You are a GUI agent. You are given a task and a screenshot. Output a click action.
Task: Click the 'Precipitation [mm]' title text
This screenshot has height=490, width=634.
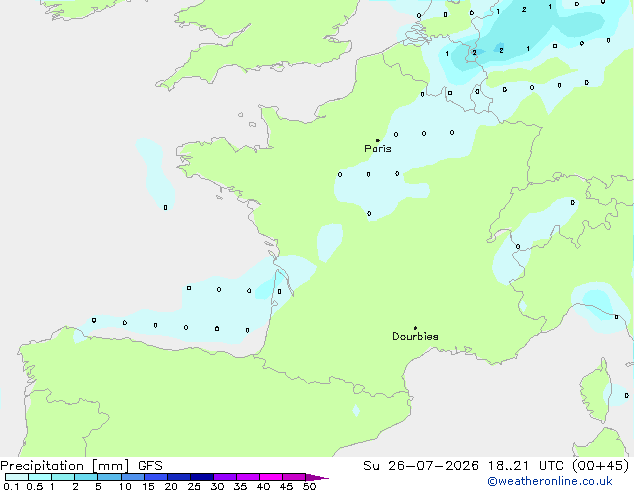coord(65,466)
